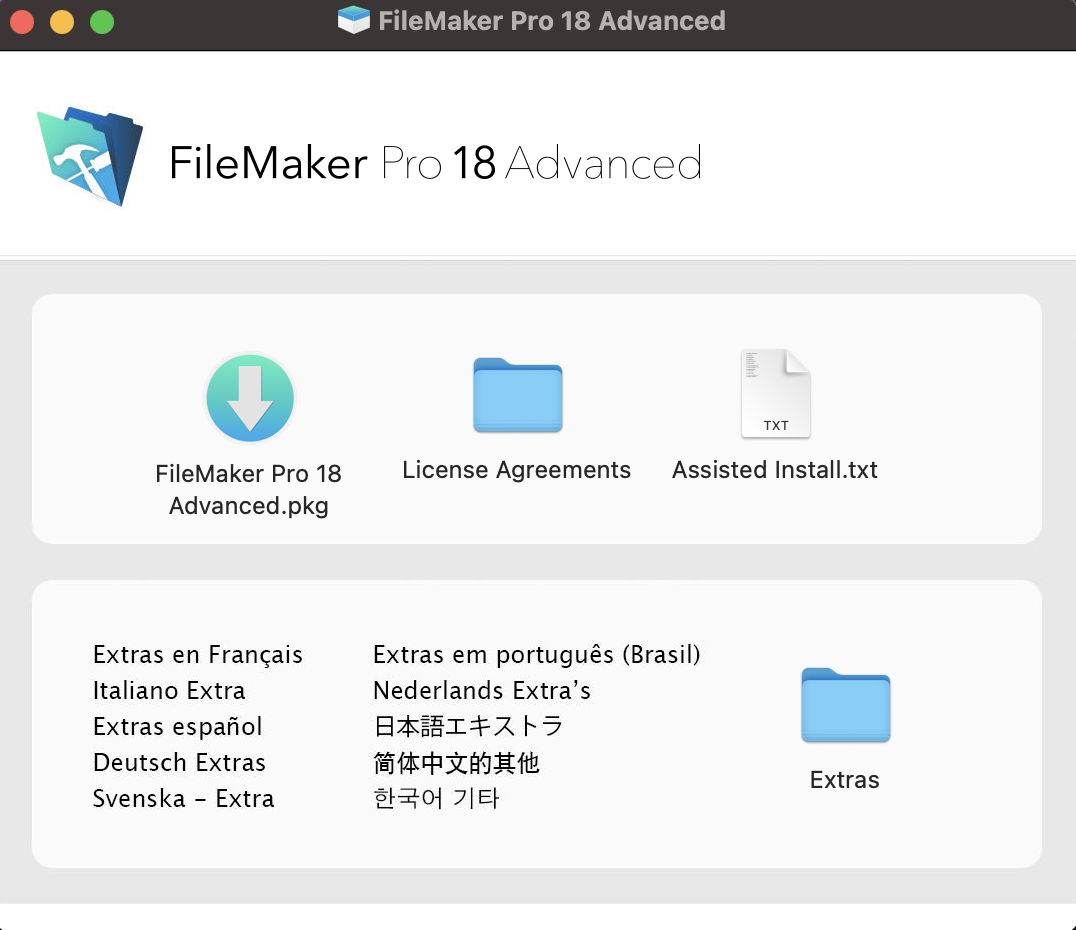
Task: Click Extras em português (Brasil) text
Action: click(537, 655)
